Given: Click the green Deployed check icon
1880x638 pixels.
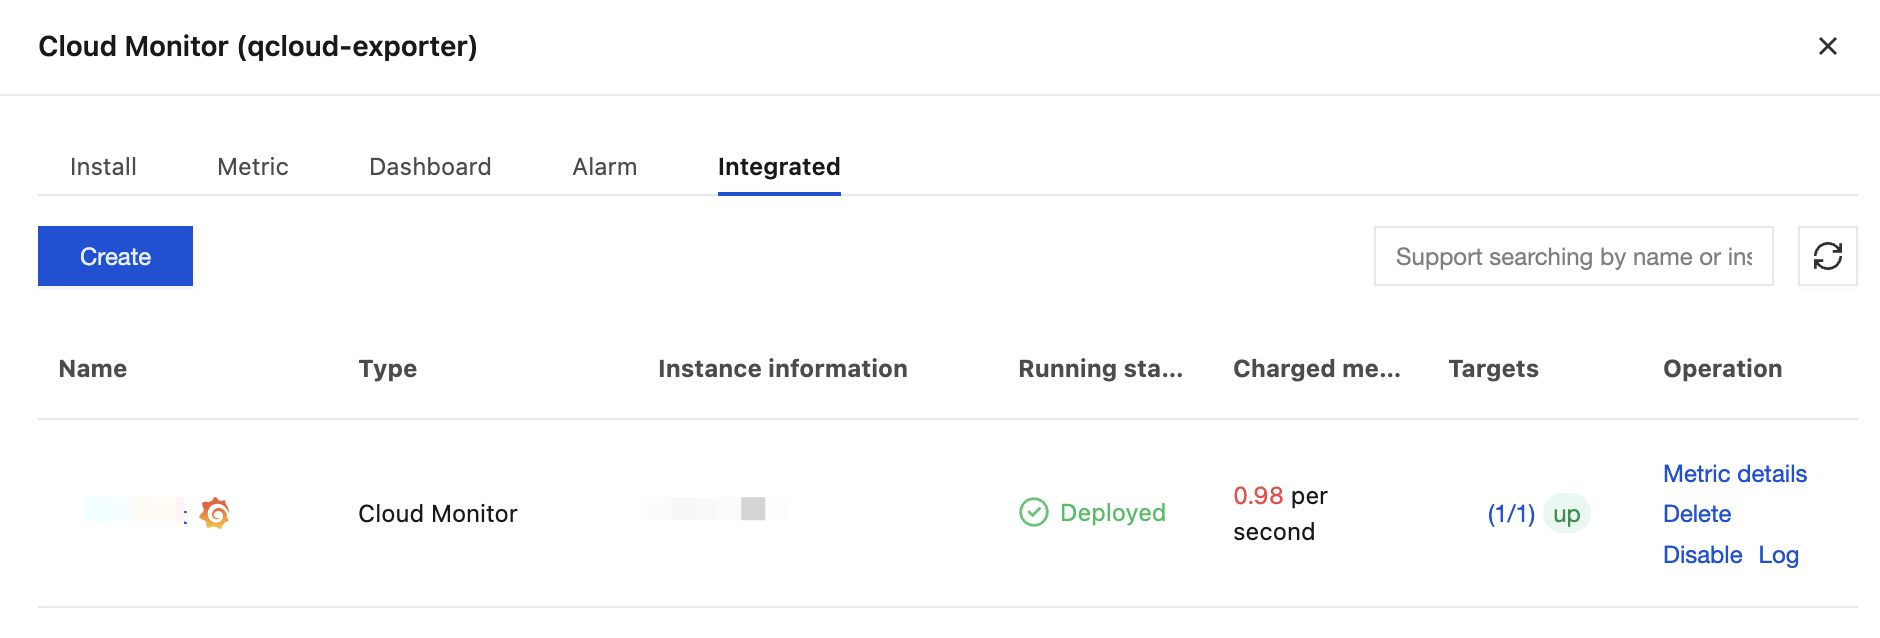Looking at the screenshot, I should click(1033, 512).
